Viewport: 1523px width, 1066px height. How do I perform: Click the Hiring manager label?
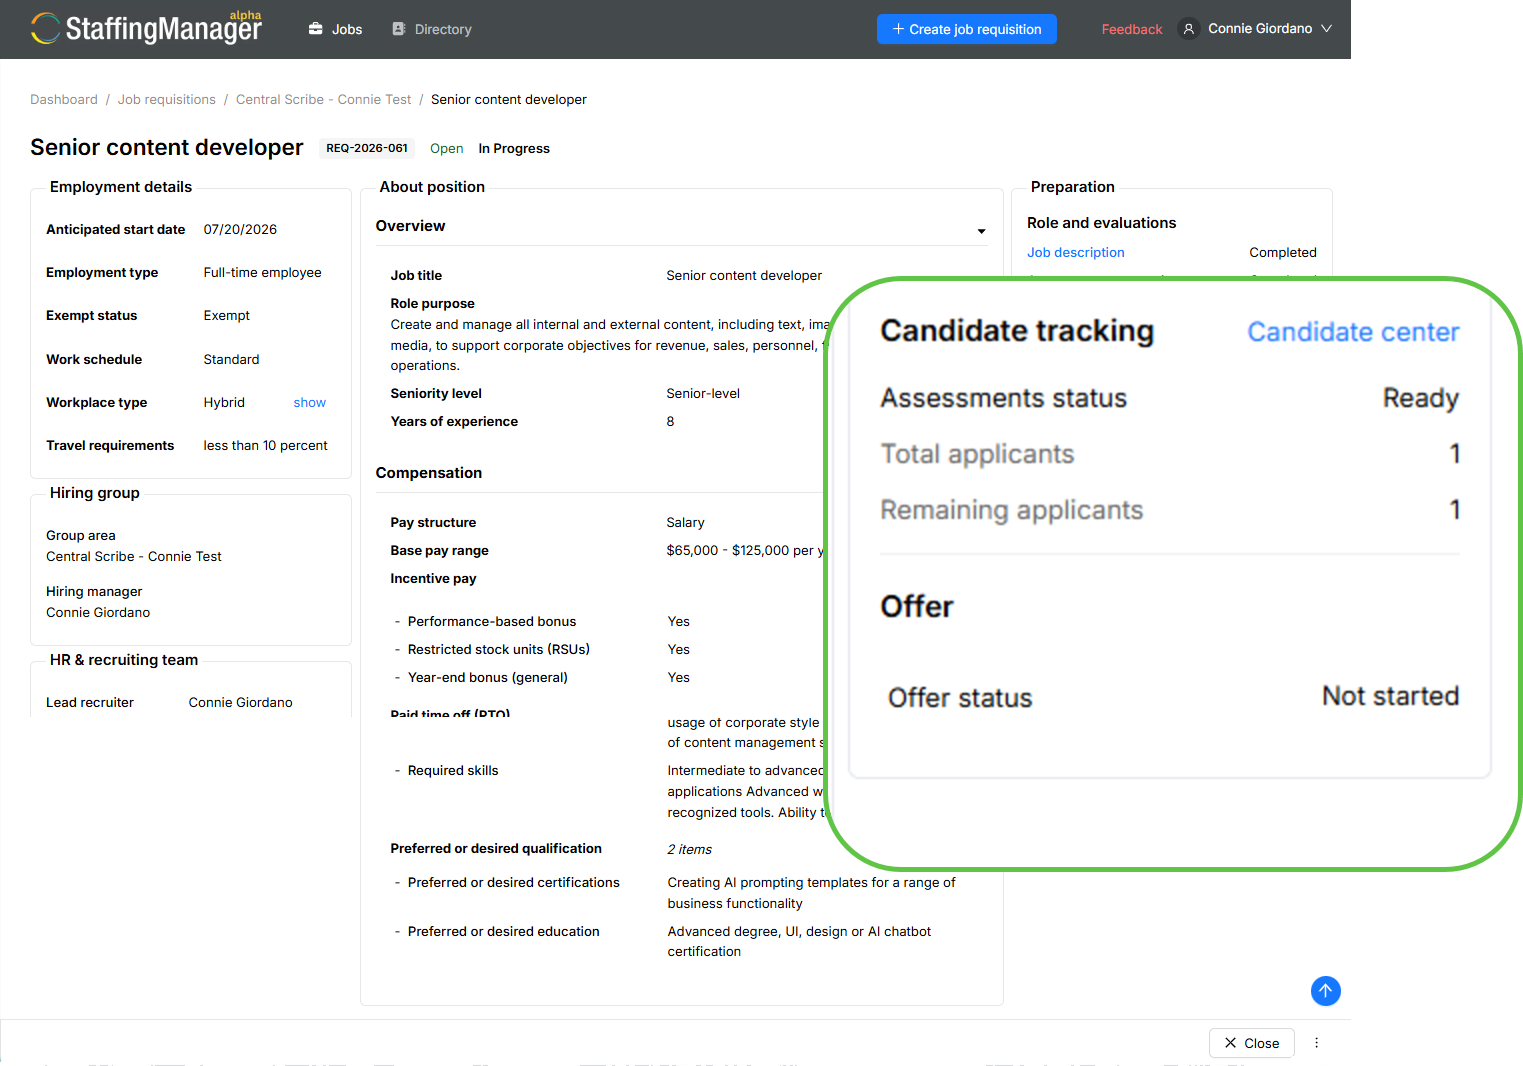pos(94,592)
